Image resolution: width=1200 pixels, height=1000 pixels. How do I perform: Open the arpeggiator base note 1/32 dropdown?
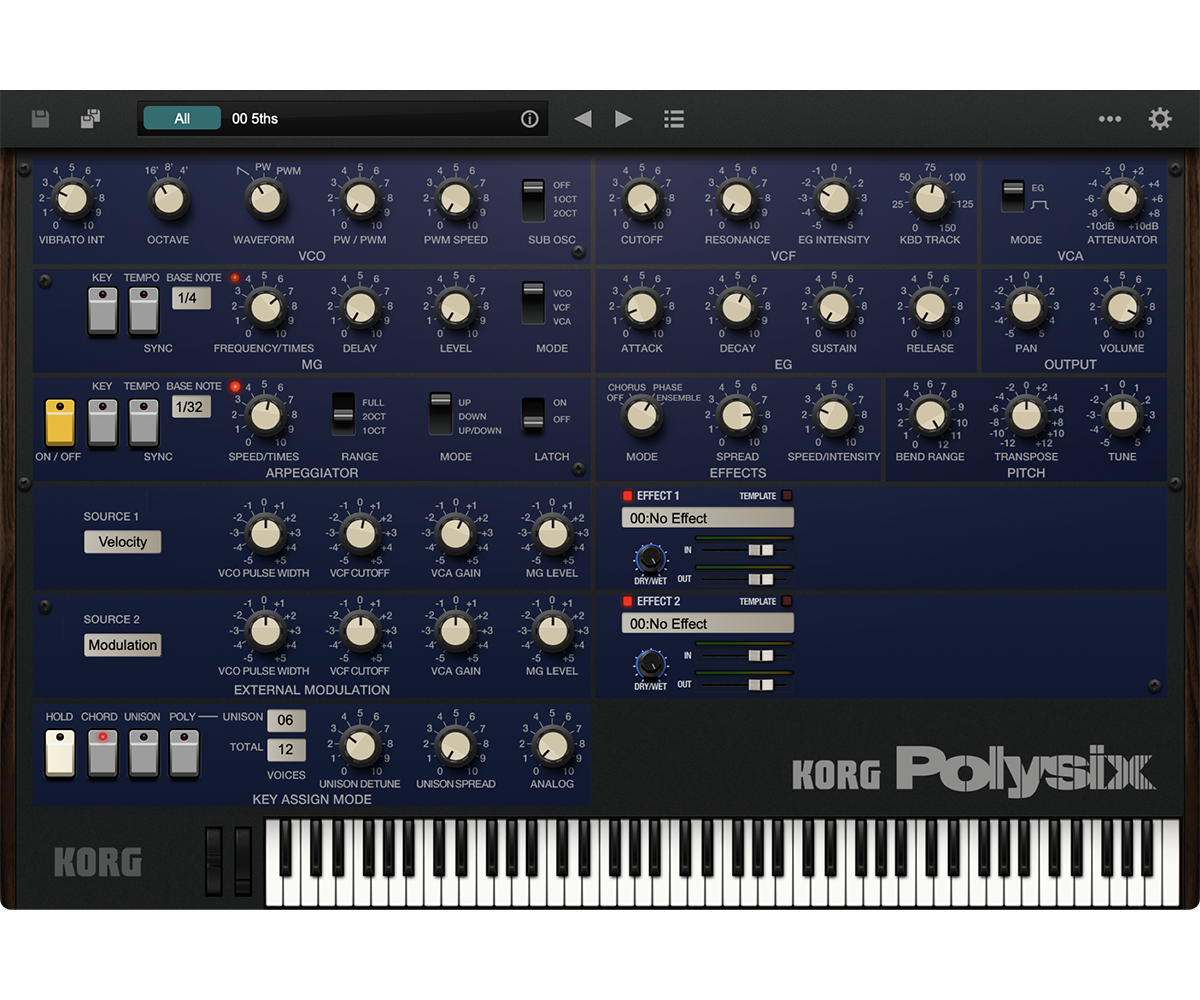tap(191, 407)
